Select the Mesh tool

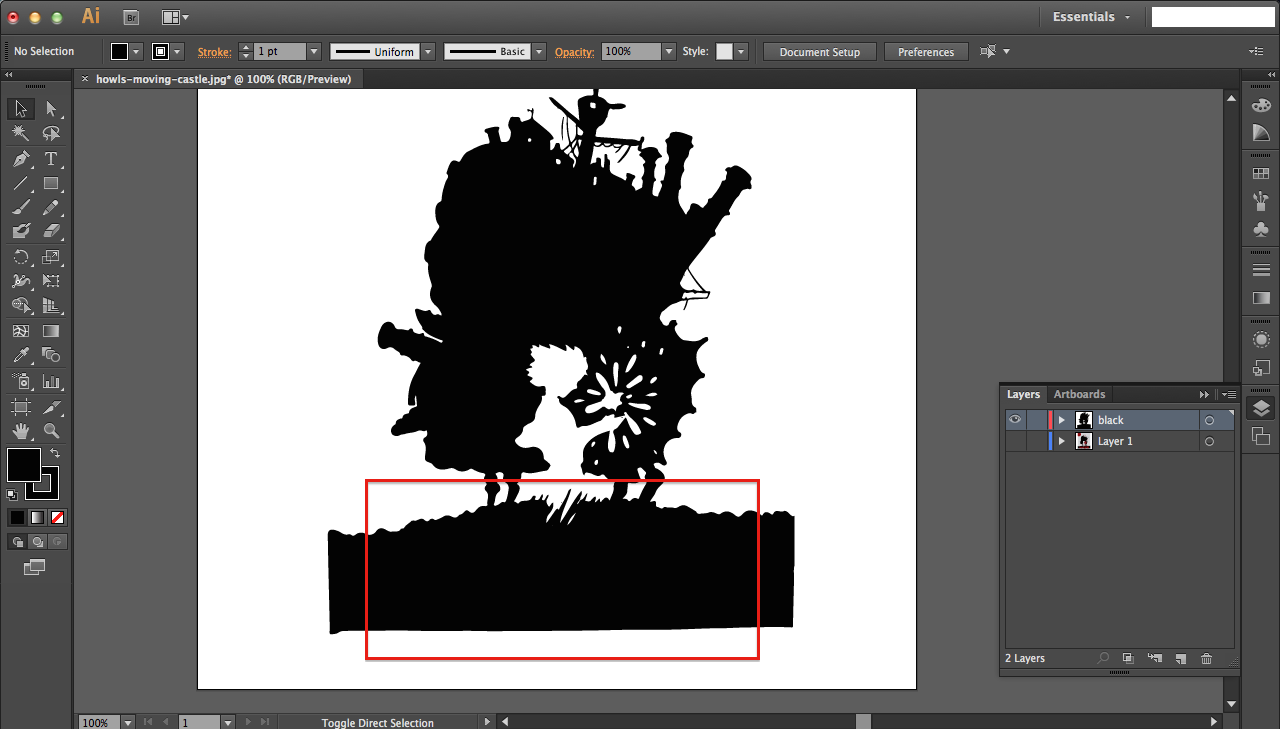click(21, 331)
